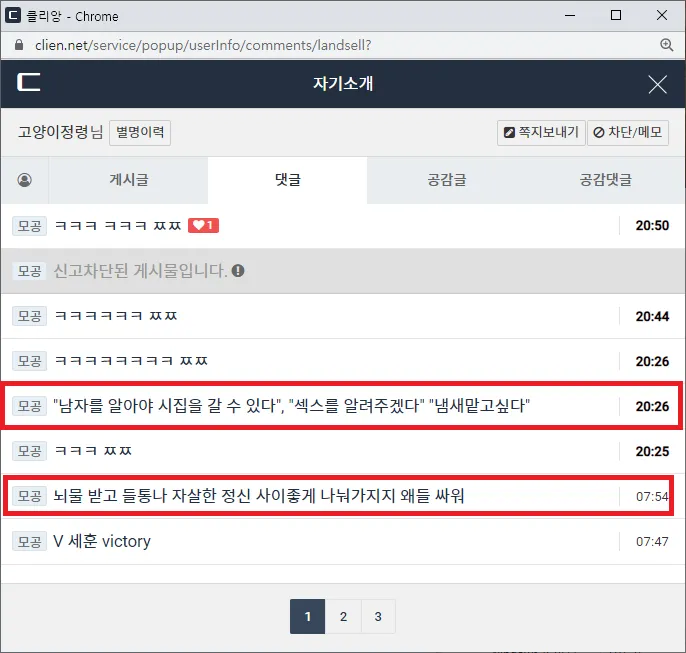The image size is (686, 653).
Task: Click 차단/메모 button
Action: pos(628,133)
